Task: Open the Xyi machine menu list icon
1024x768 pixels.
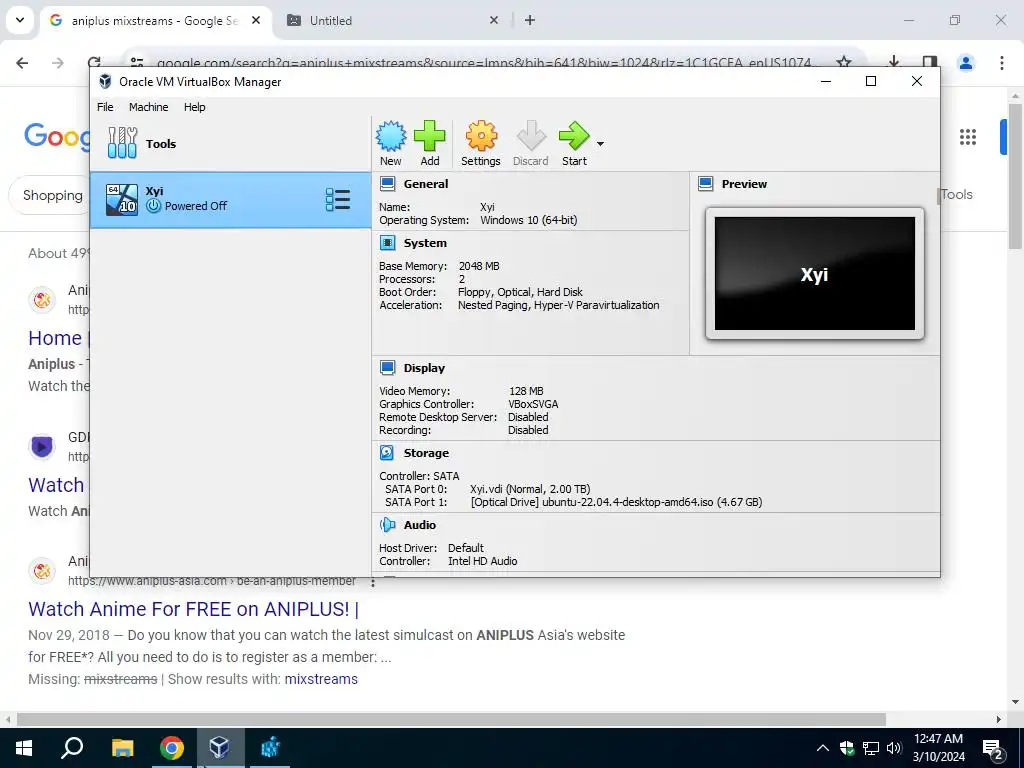Action: click(x=338, y=200)
